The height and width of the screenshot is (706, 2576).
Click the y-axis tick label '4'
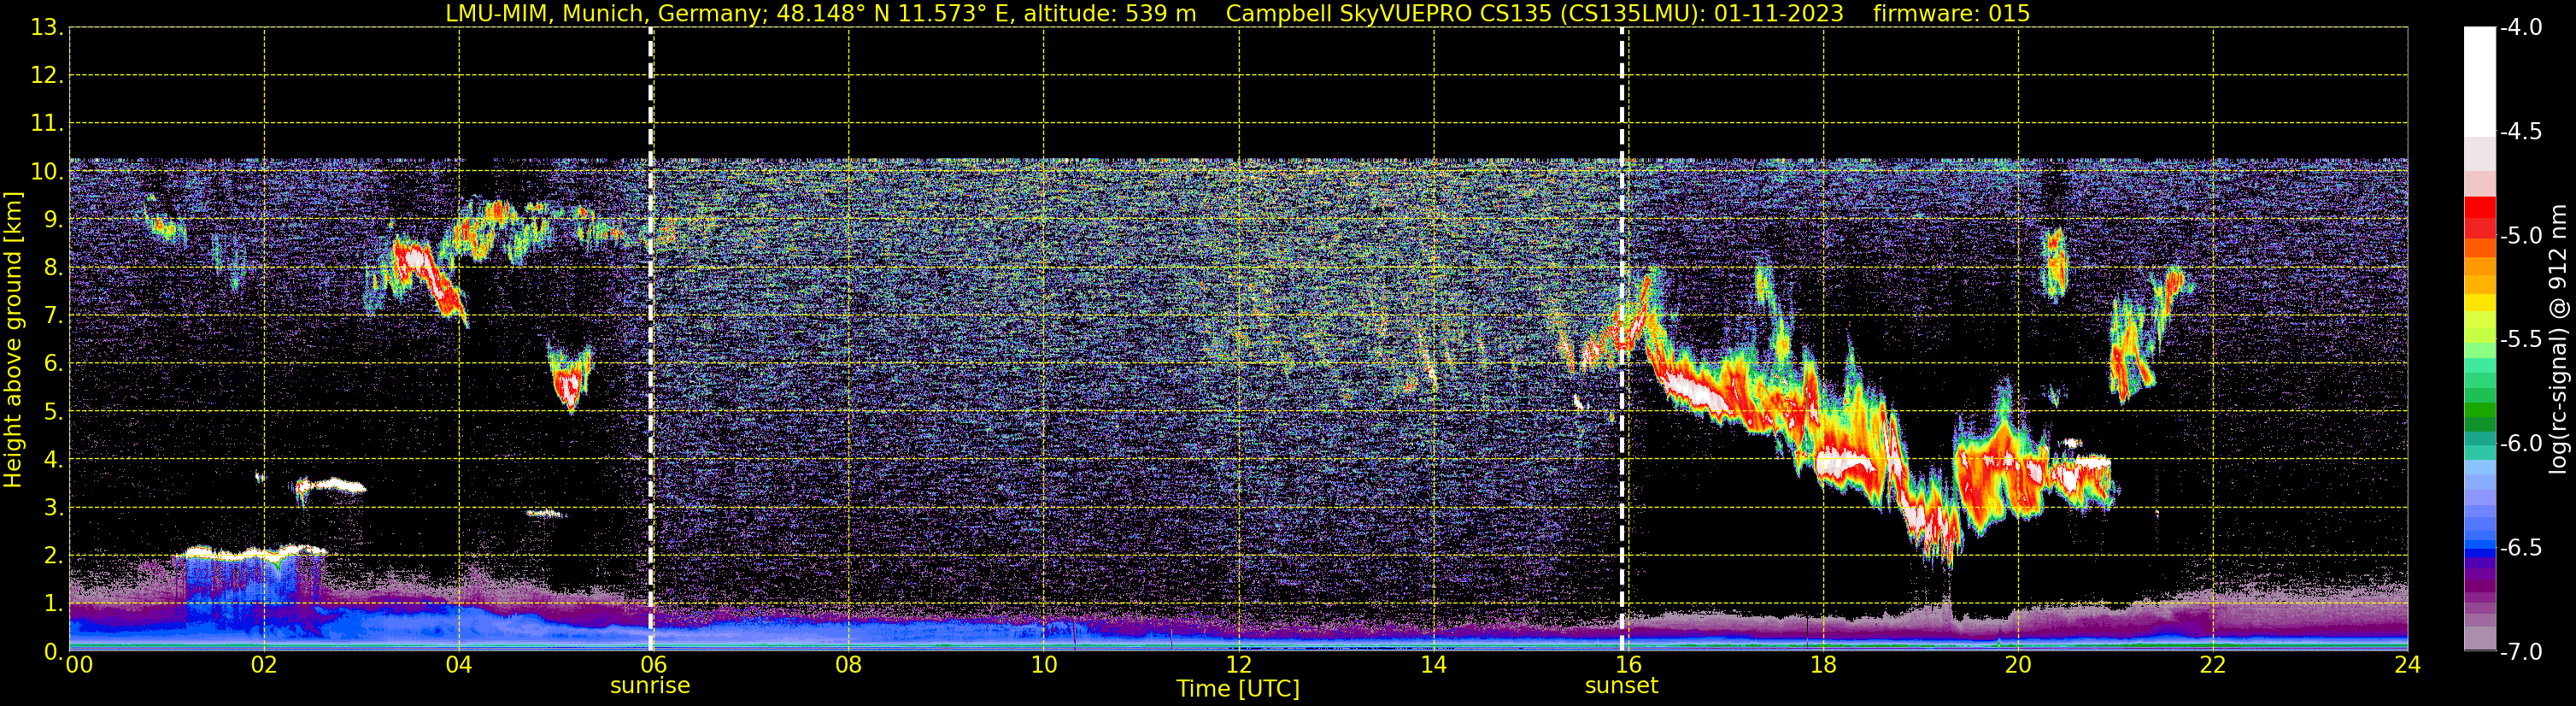click(52, 460)
